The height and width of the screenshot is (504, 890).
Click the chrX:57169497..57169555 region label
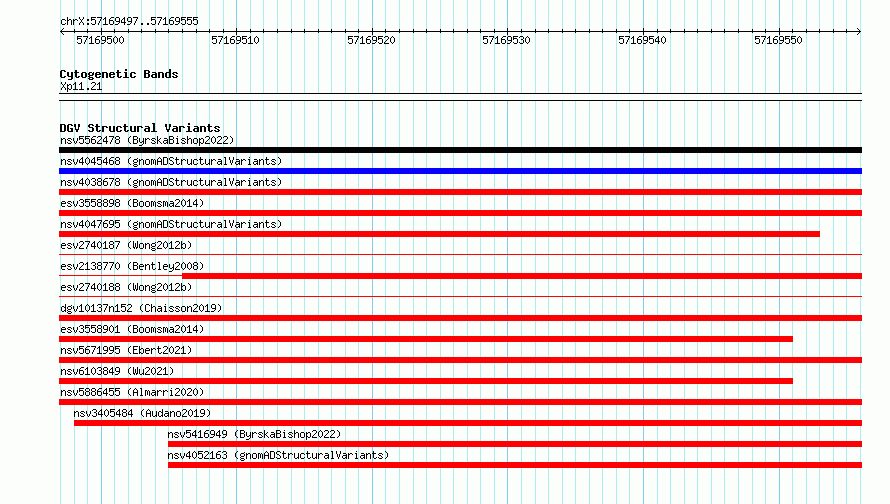point(129,22)
